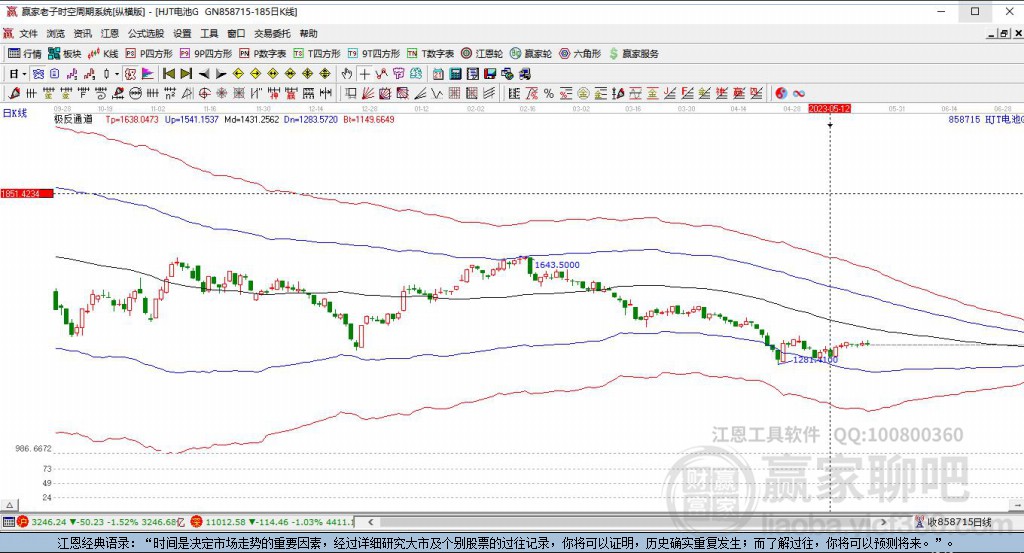The height and width of the screenshot is (553, 1024).
Task: Click the horizontal scrollbar right arrow
Action: 884,522
